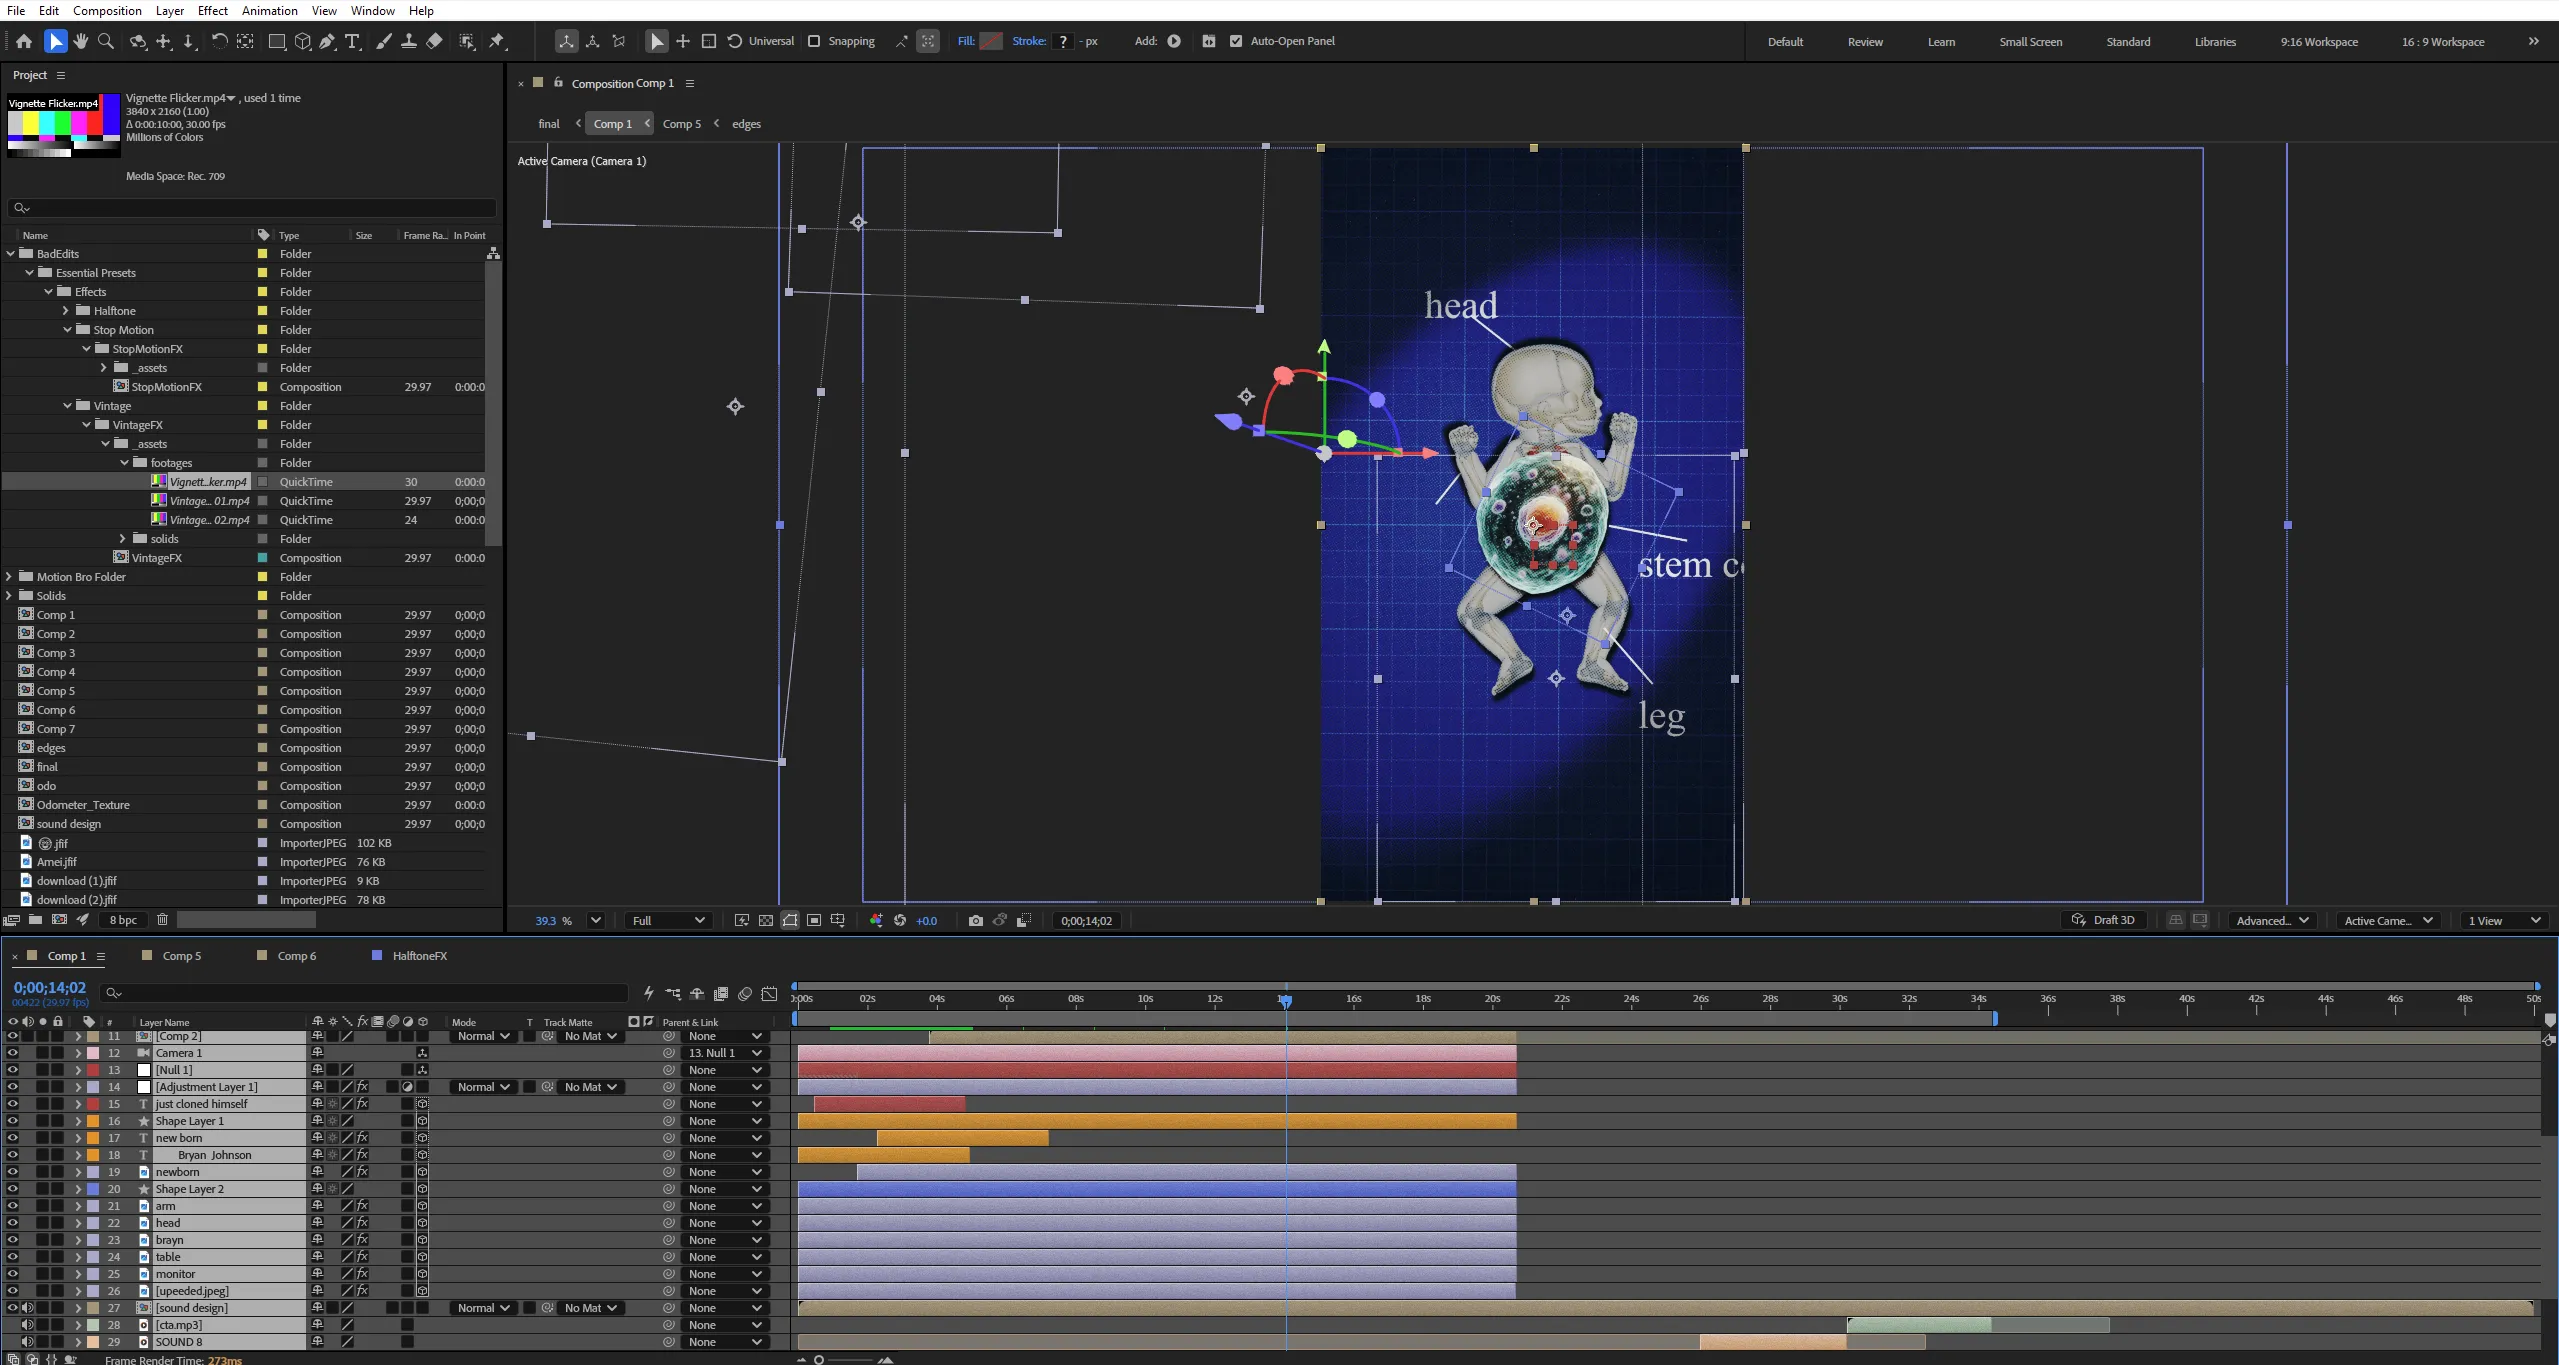This screenshot has height=1365, width=2559.
Task: Take a snapshot with the camera icon
Action: click(976, 921)
